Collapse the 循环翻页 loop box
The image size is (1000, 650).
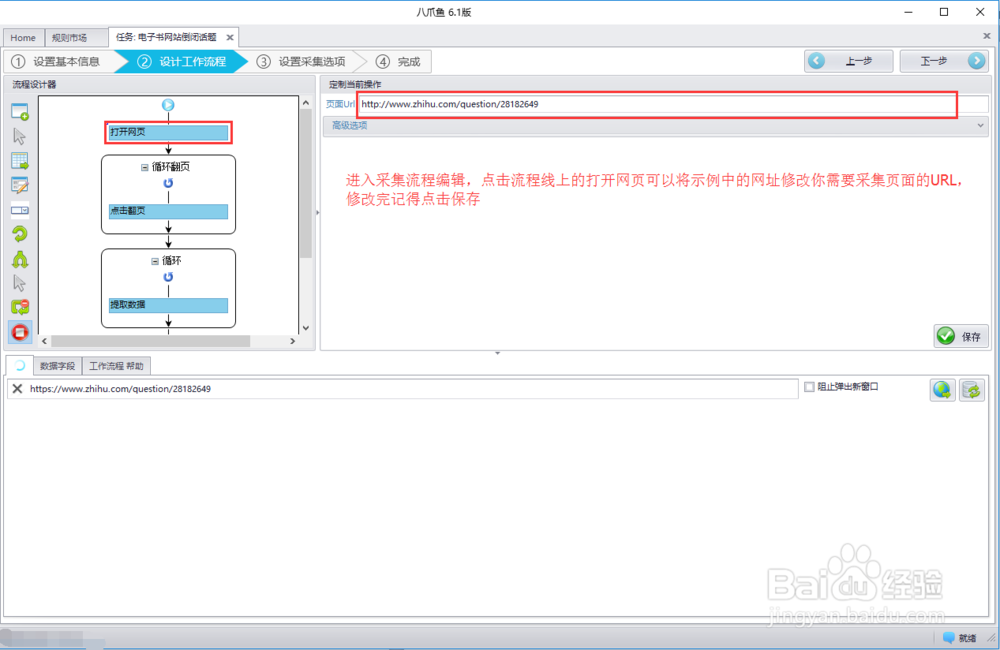[145, 167]
